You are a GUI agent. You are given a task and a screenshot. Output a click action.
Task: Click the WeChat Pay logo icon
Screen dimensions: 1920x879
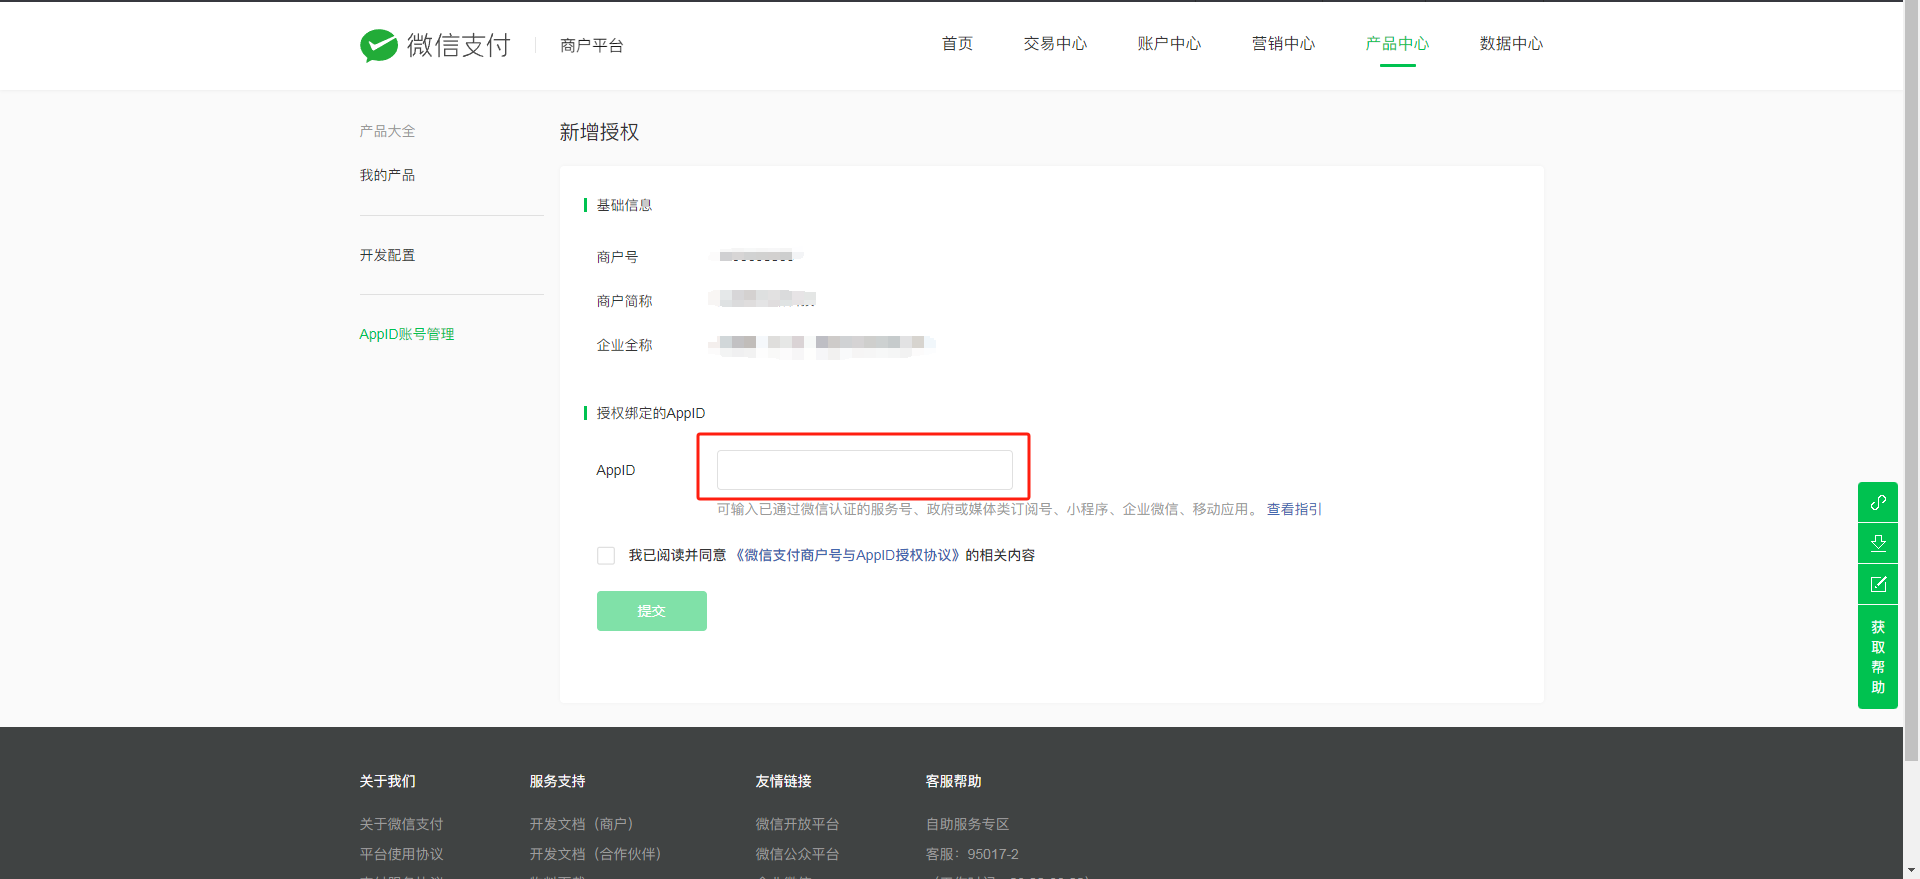click(379, 45)
